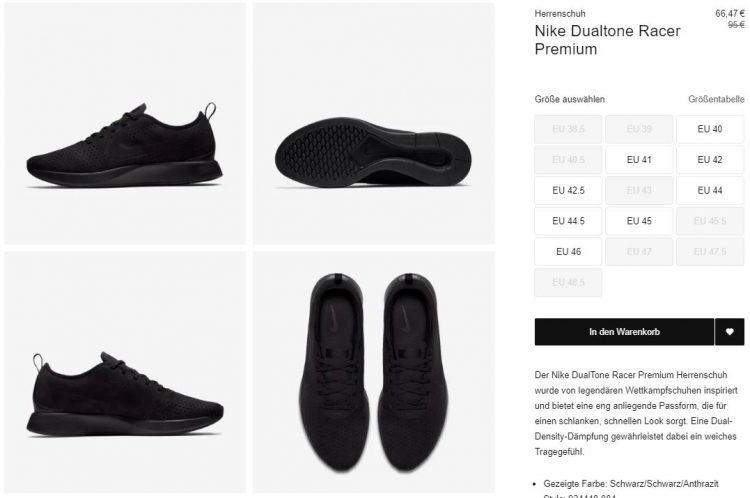The image size is (750, 498).
Task: Click the unavailable size EU 43
Action: [x=639, y=190]
